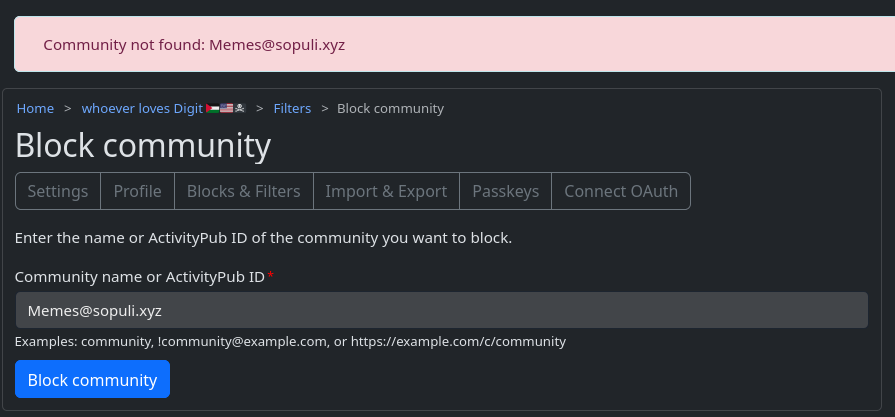
Task: Switch to the Passkeys tab
Action: 505,191
